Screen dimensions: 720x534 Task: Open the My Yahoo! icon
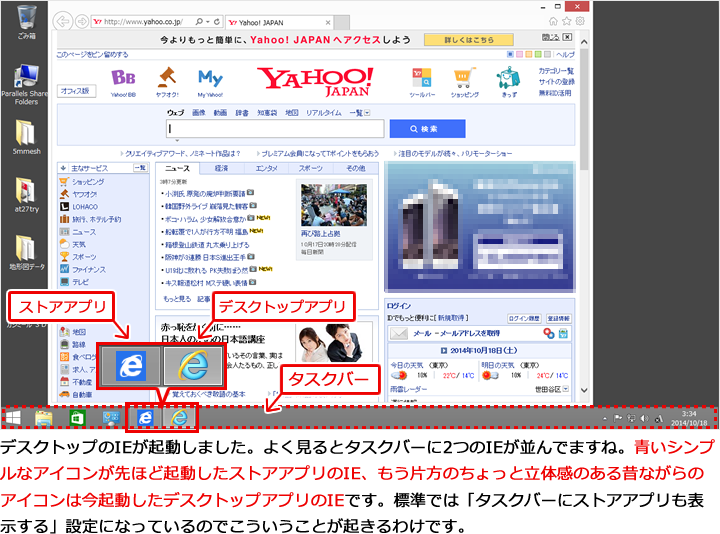(x=210, y=78)
